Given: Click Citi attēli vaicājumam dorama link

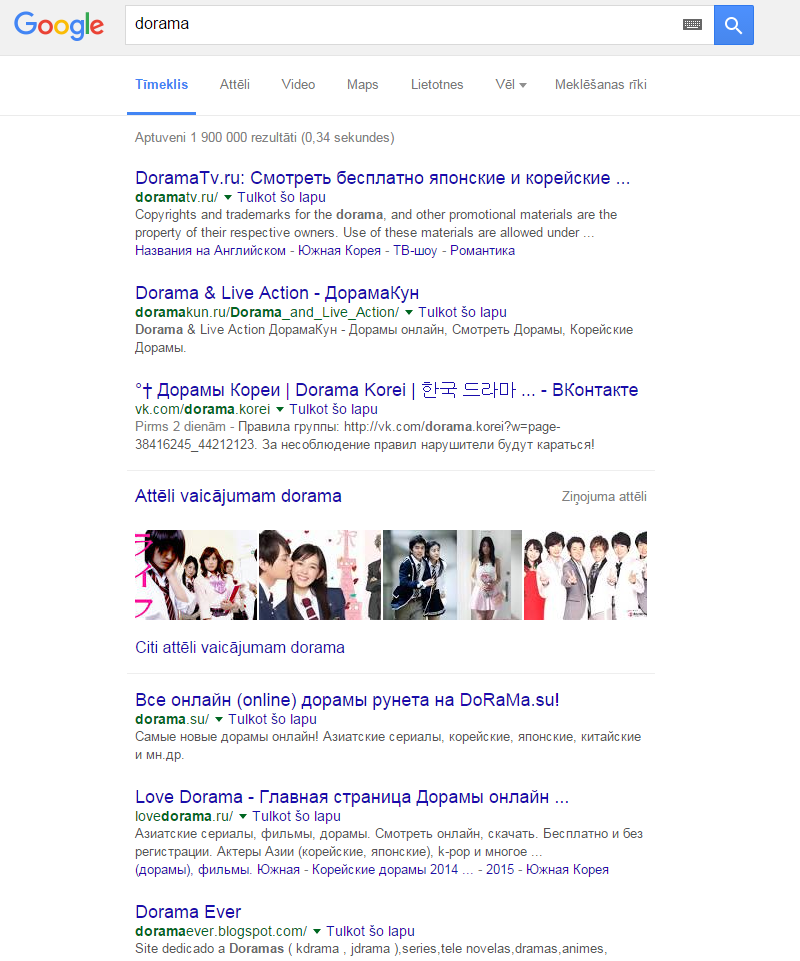Looking at the screenshot, I should point(240,648).
